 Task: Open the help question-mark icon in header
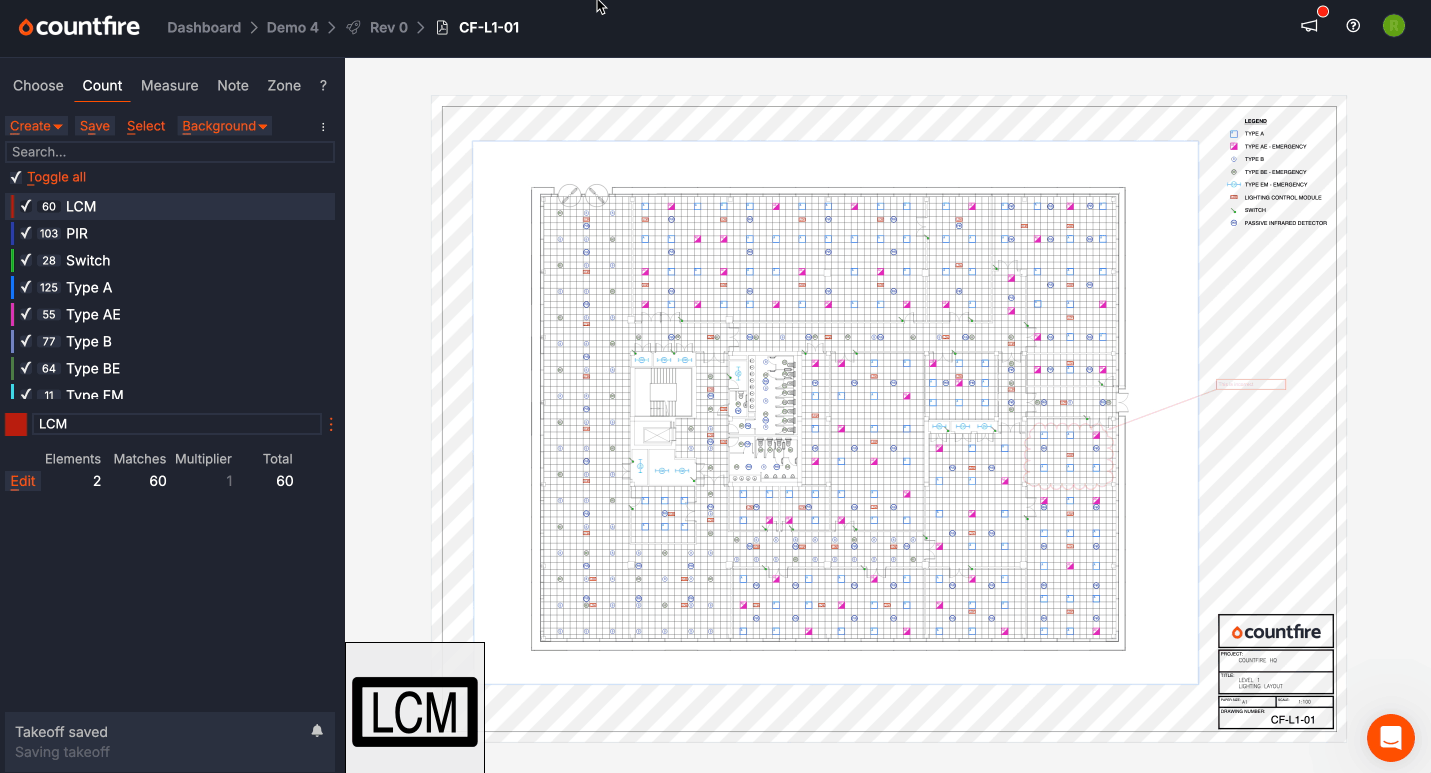1353,26
